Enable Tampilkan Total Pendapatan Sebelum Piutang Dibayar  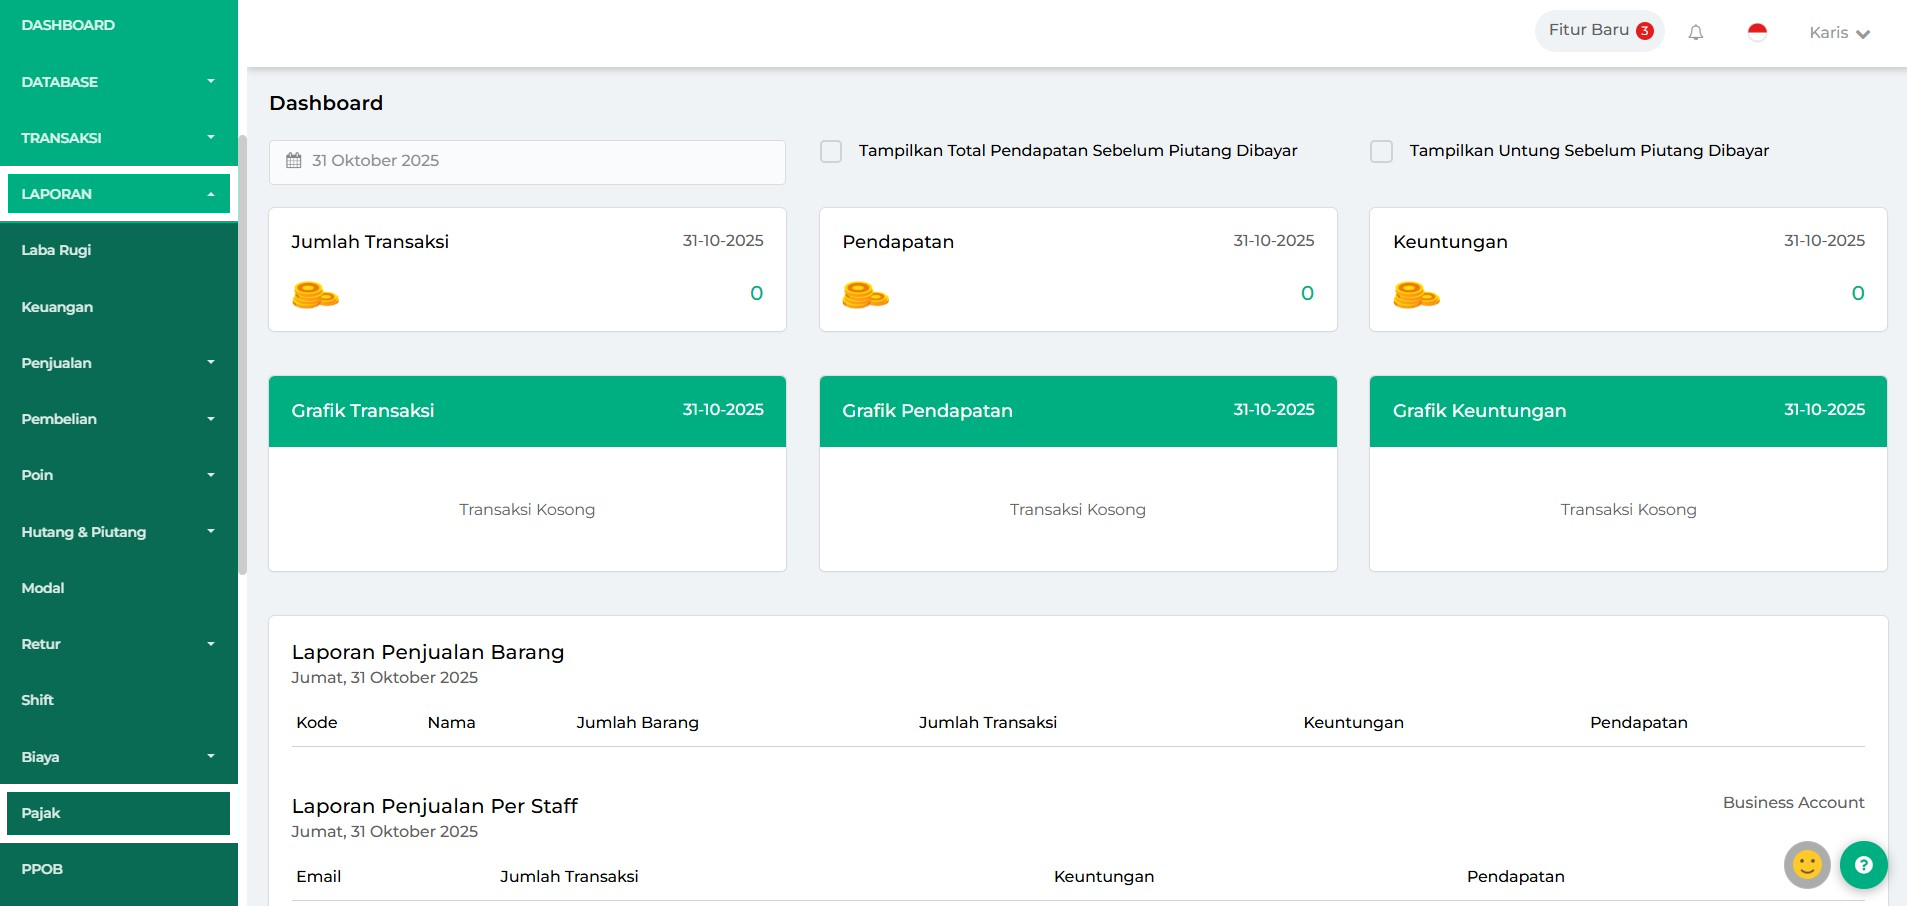coord(831,151)
